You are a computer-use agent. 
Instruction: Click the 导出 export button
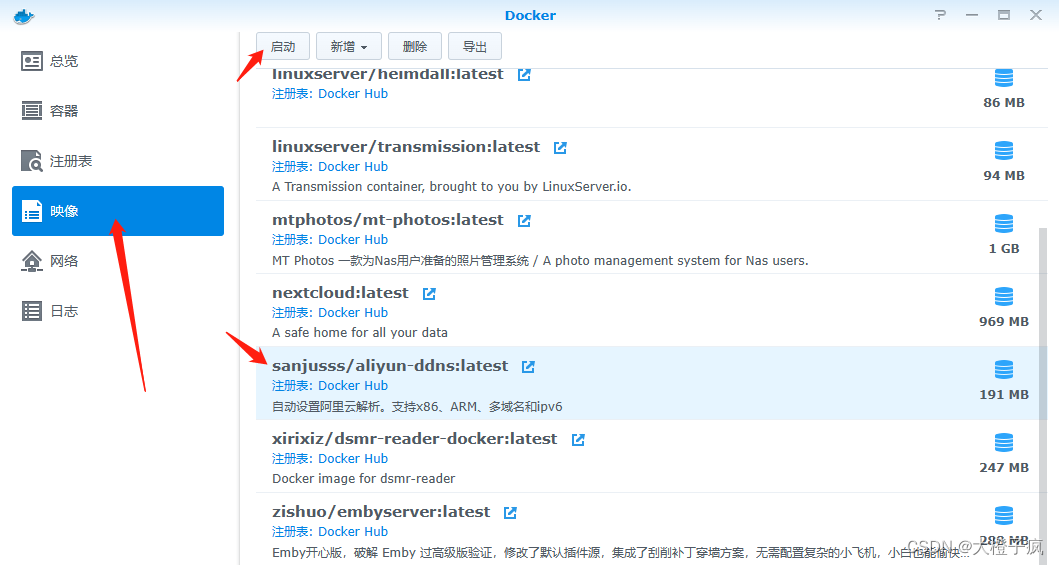coord(475,47)
